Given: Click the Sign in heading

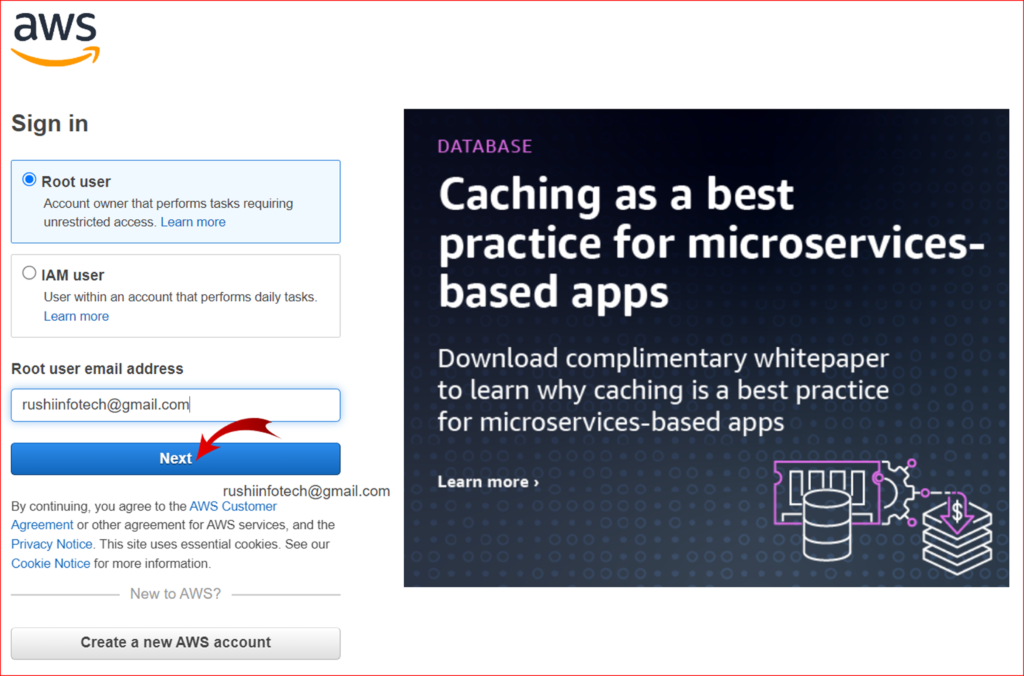Looking at the screenshot, I should pos(50,123).
